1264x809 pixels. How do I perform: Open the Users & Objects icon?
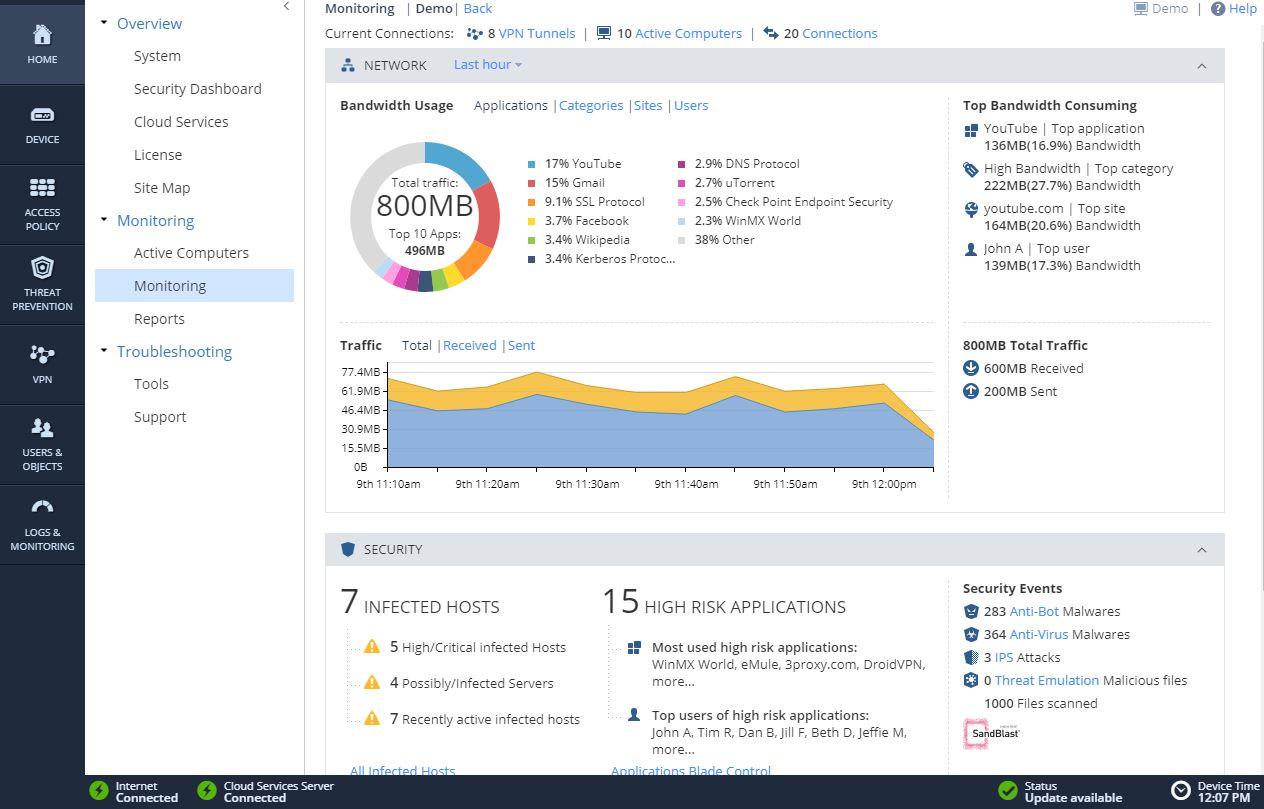pos(42,428)
